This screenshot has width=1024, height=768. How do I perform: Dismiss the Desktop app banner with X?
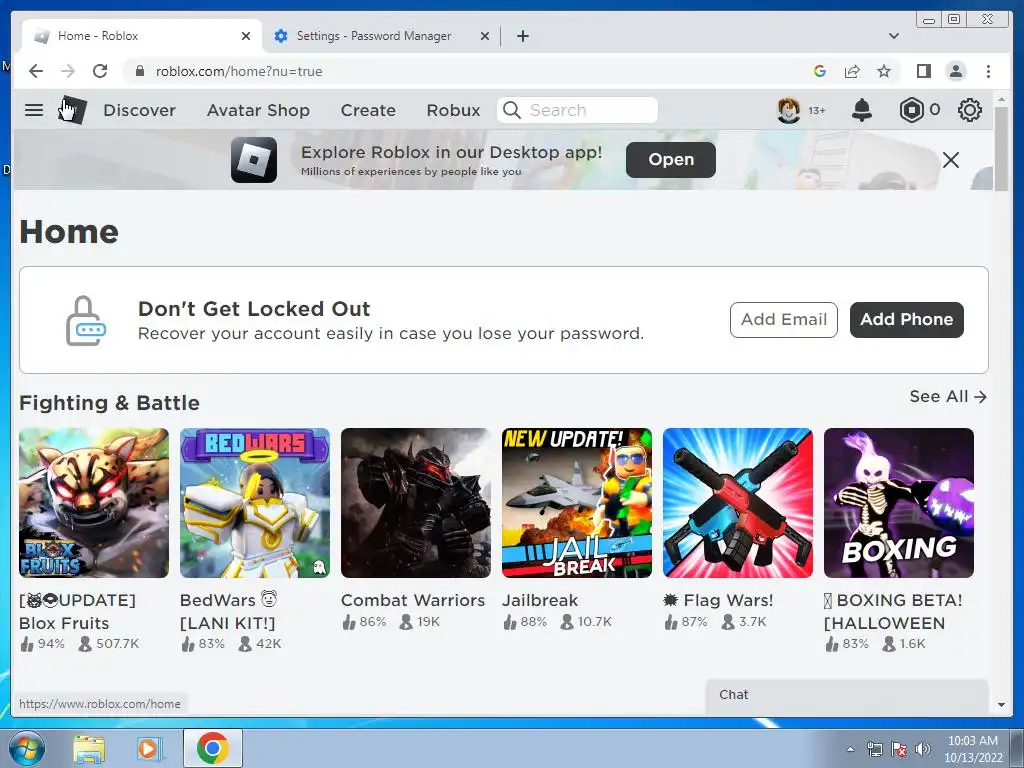tap(951, 160)
